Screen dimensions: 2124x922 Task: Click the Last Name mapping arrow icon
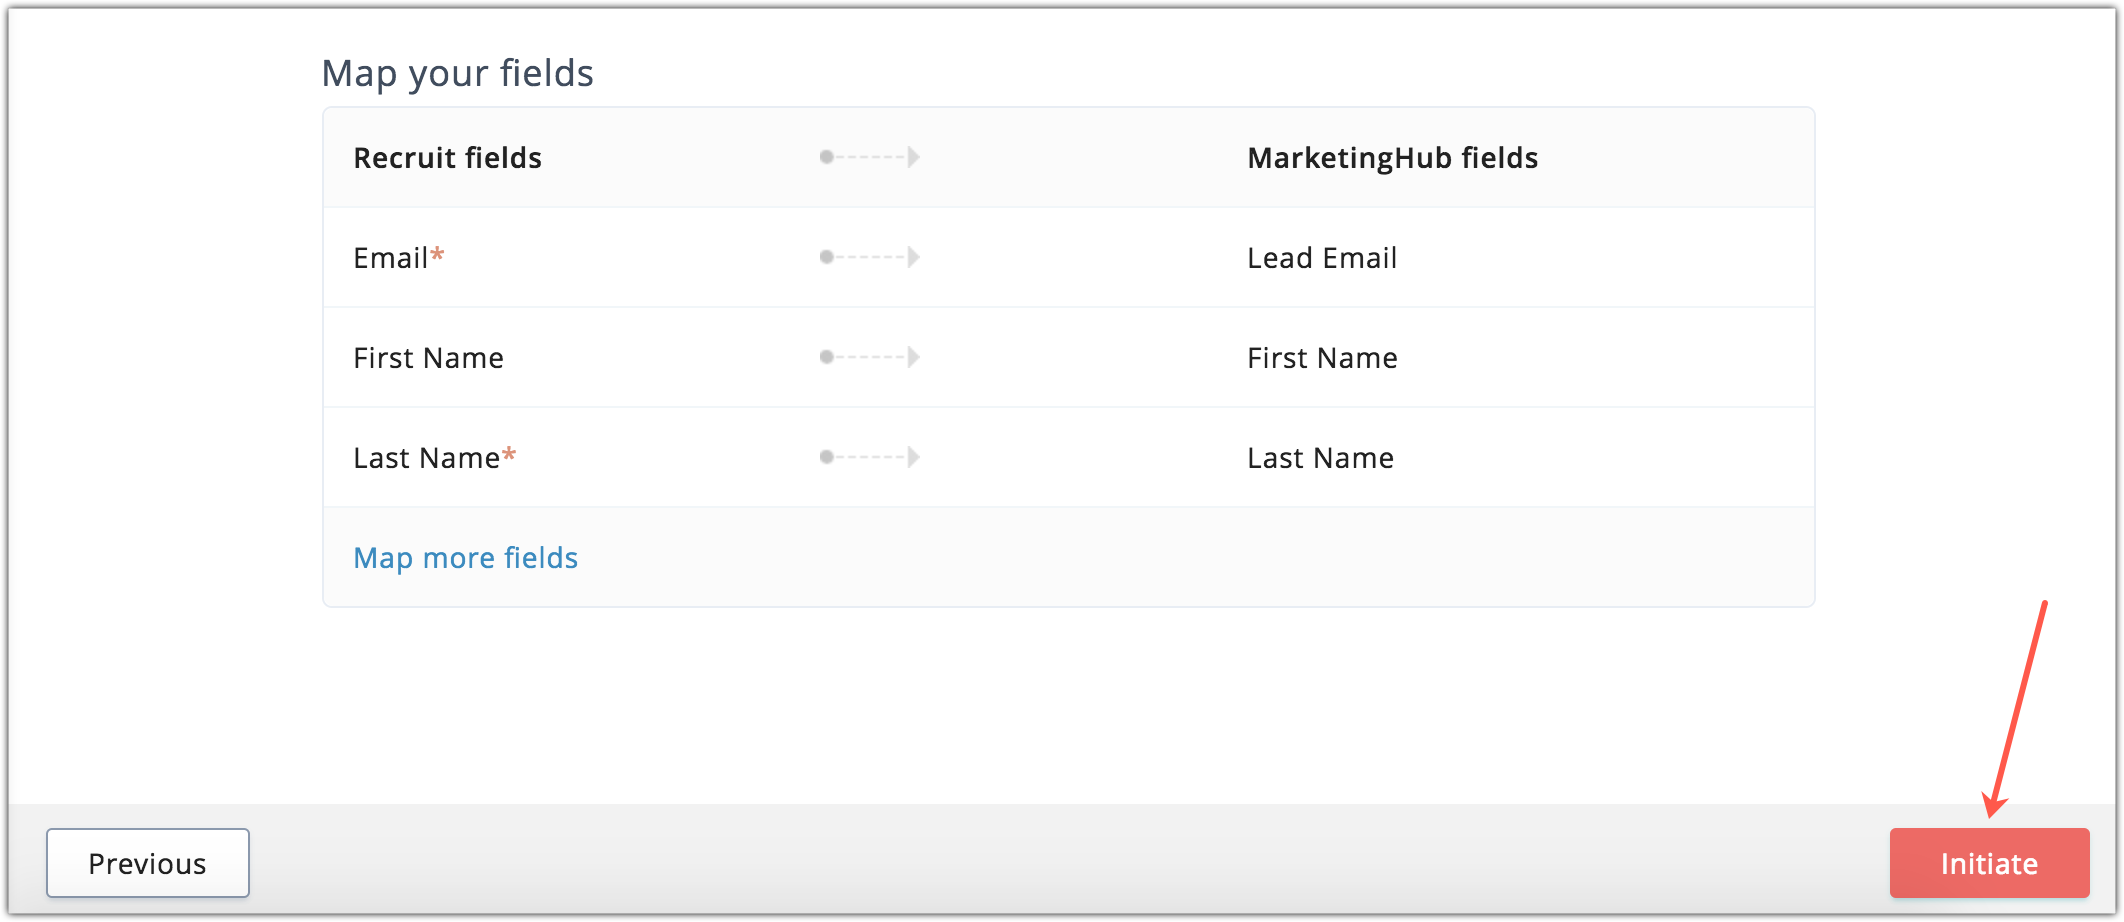870,457
